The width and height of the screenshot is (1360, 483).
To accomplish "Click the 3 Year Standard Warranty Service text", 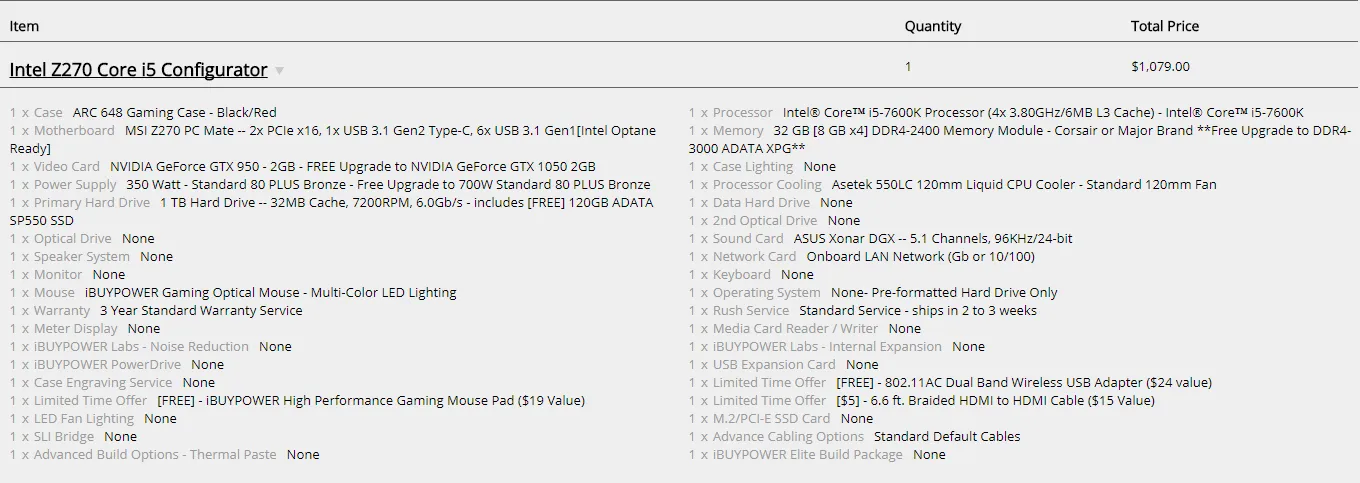I will point(201,311).
